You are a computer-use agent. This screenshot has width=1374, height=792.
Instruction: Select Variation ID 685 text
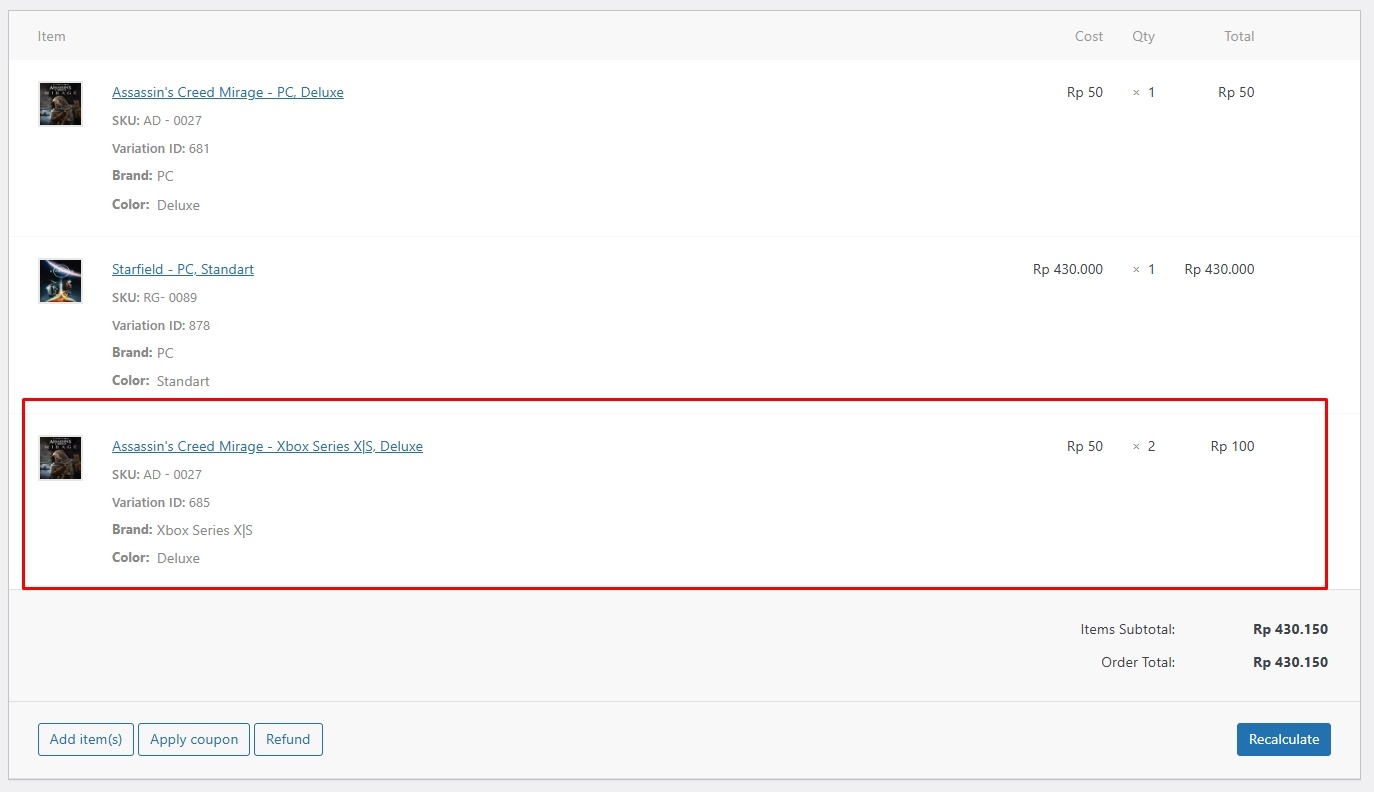161,502
